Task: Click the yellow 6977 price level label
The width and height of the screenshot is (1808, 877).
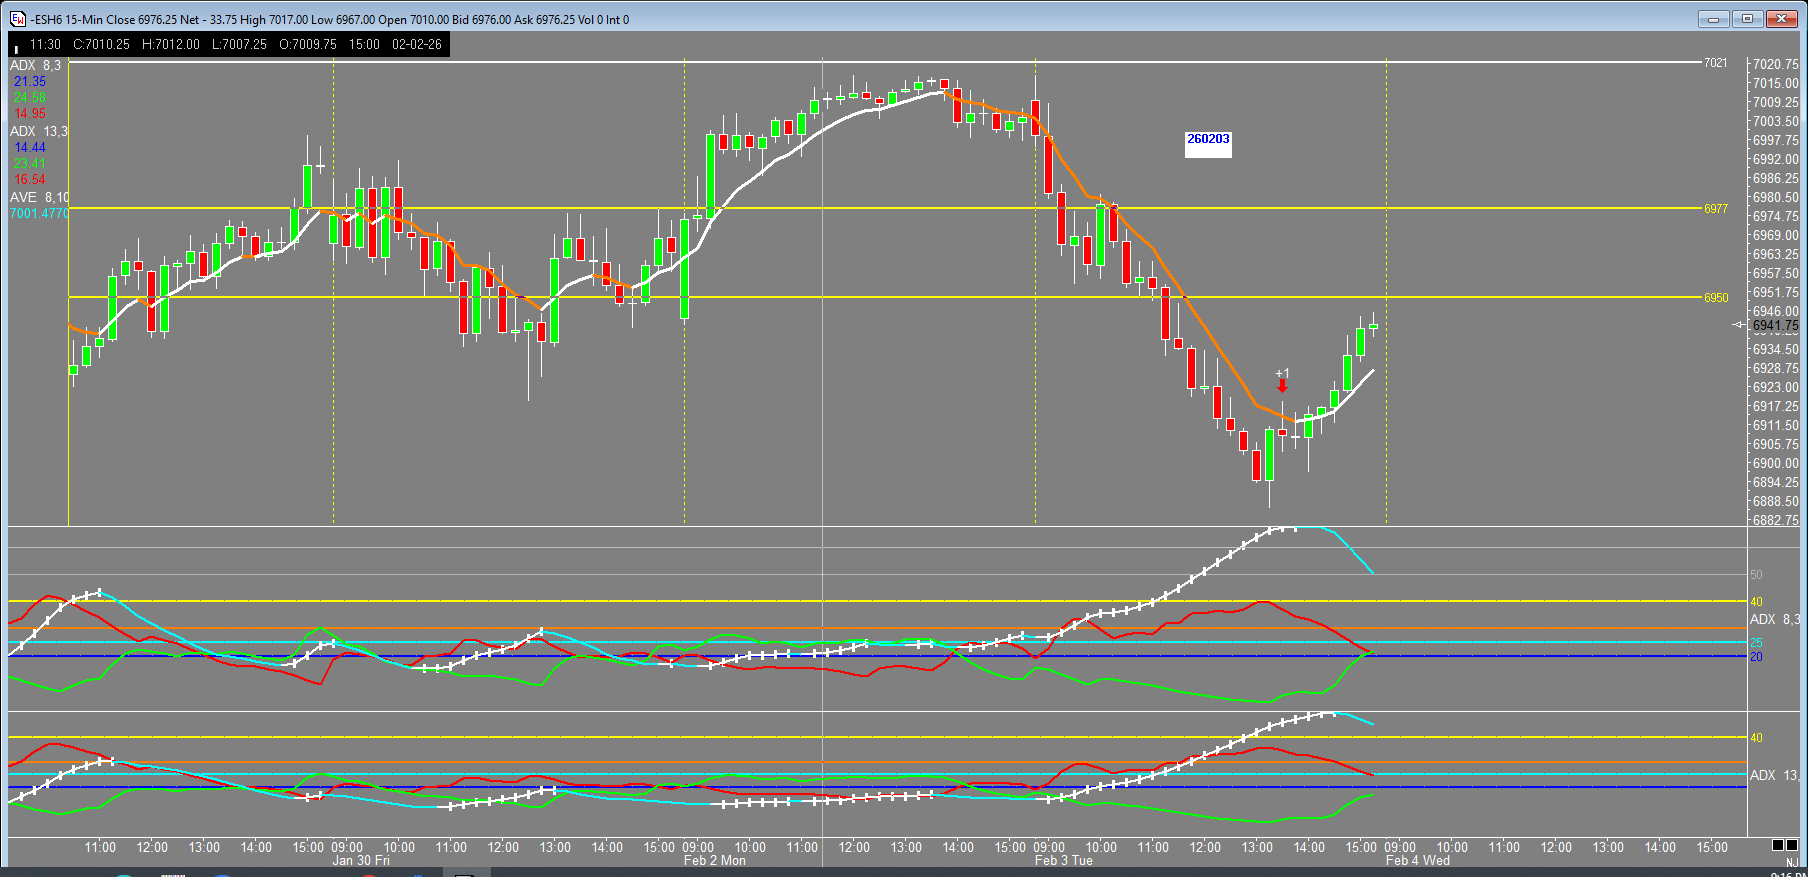Action: (1715, 209)
